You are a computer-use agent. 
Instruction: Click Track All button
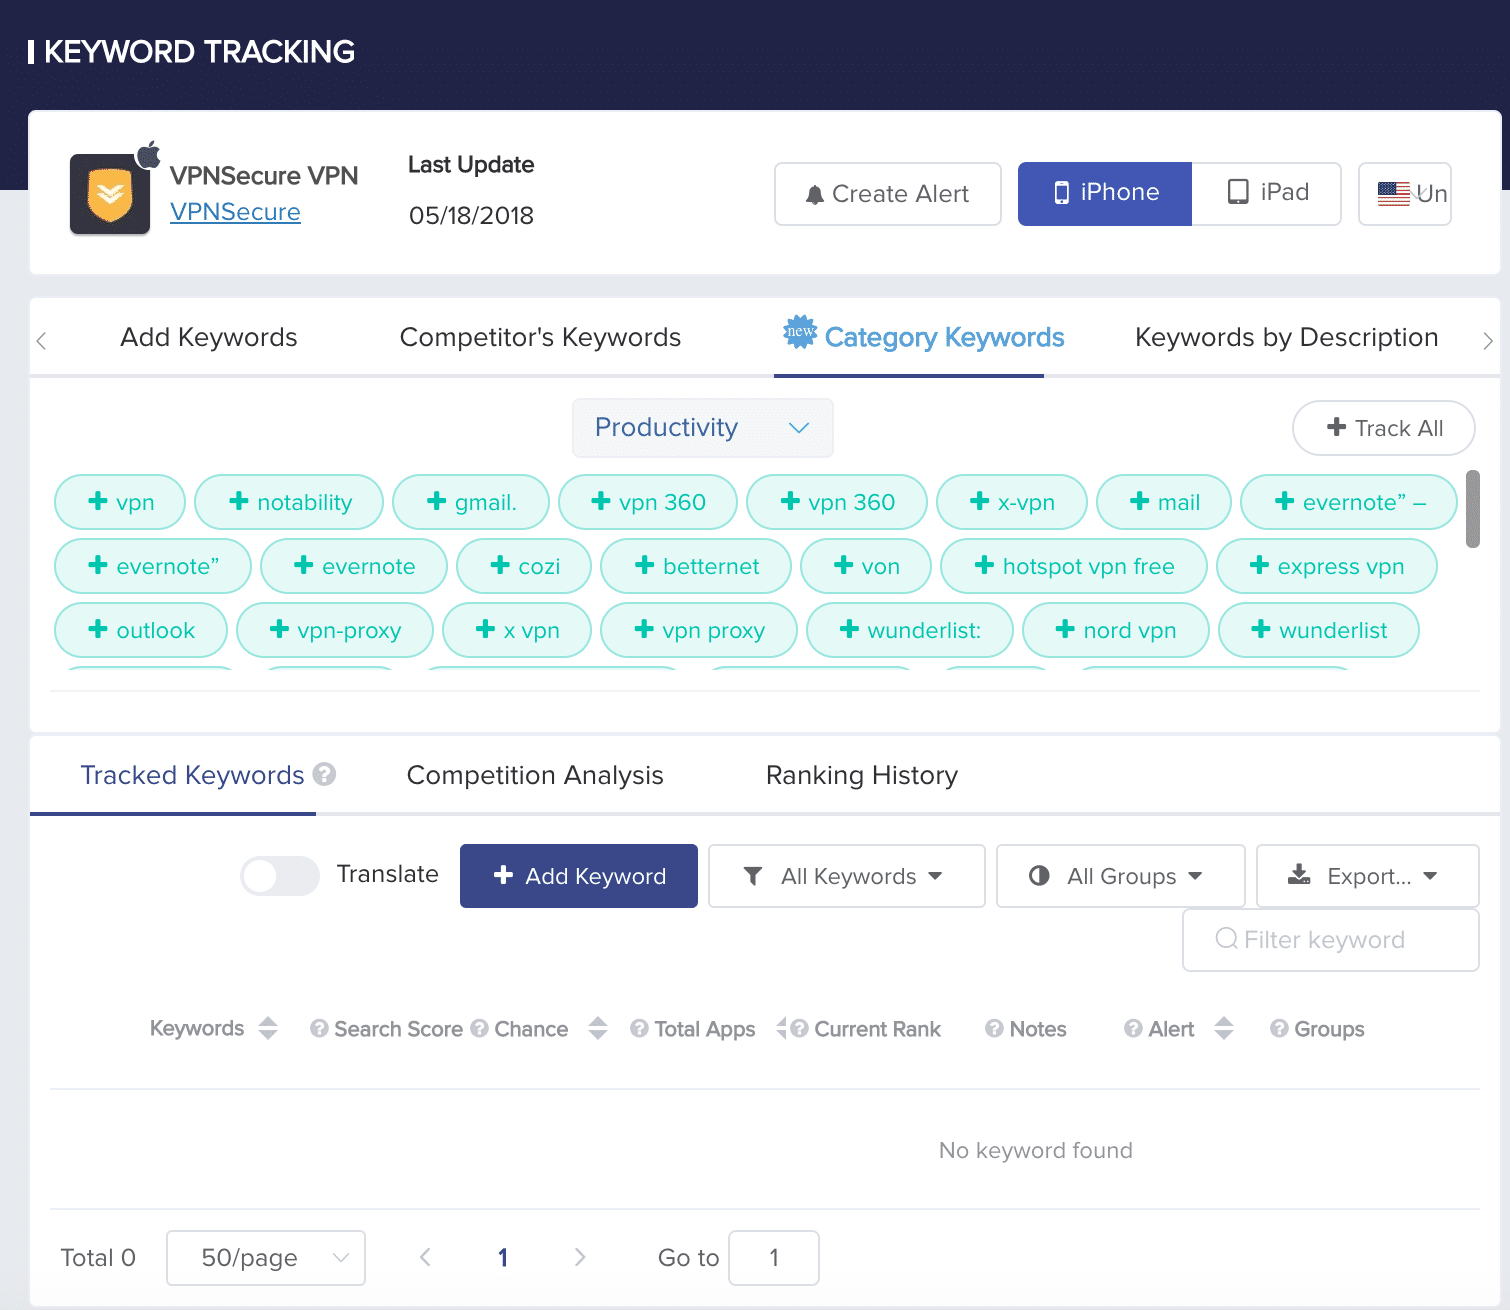coord(1384,428)
